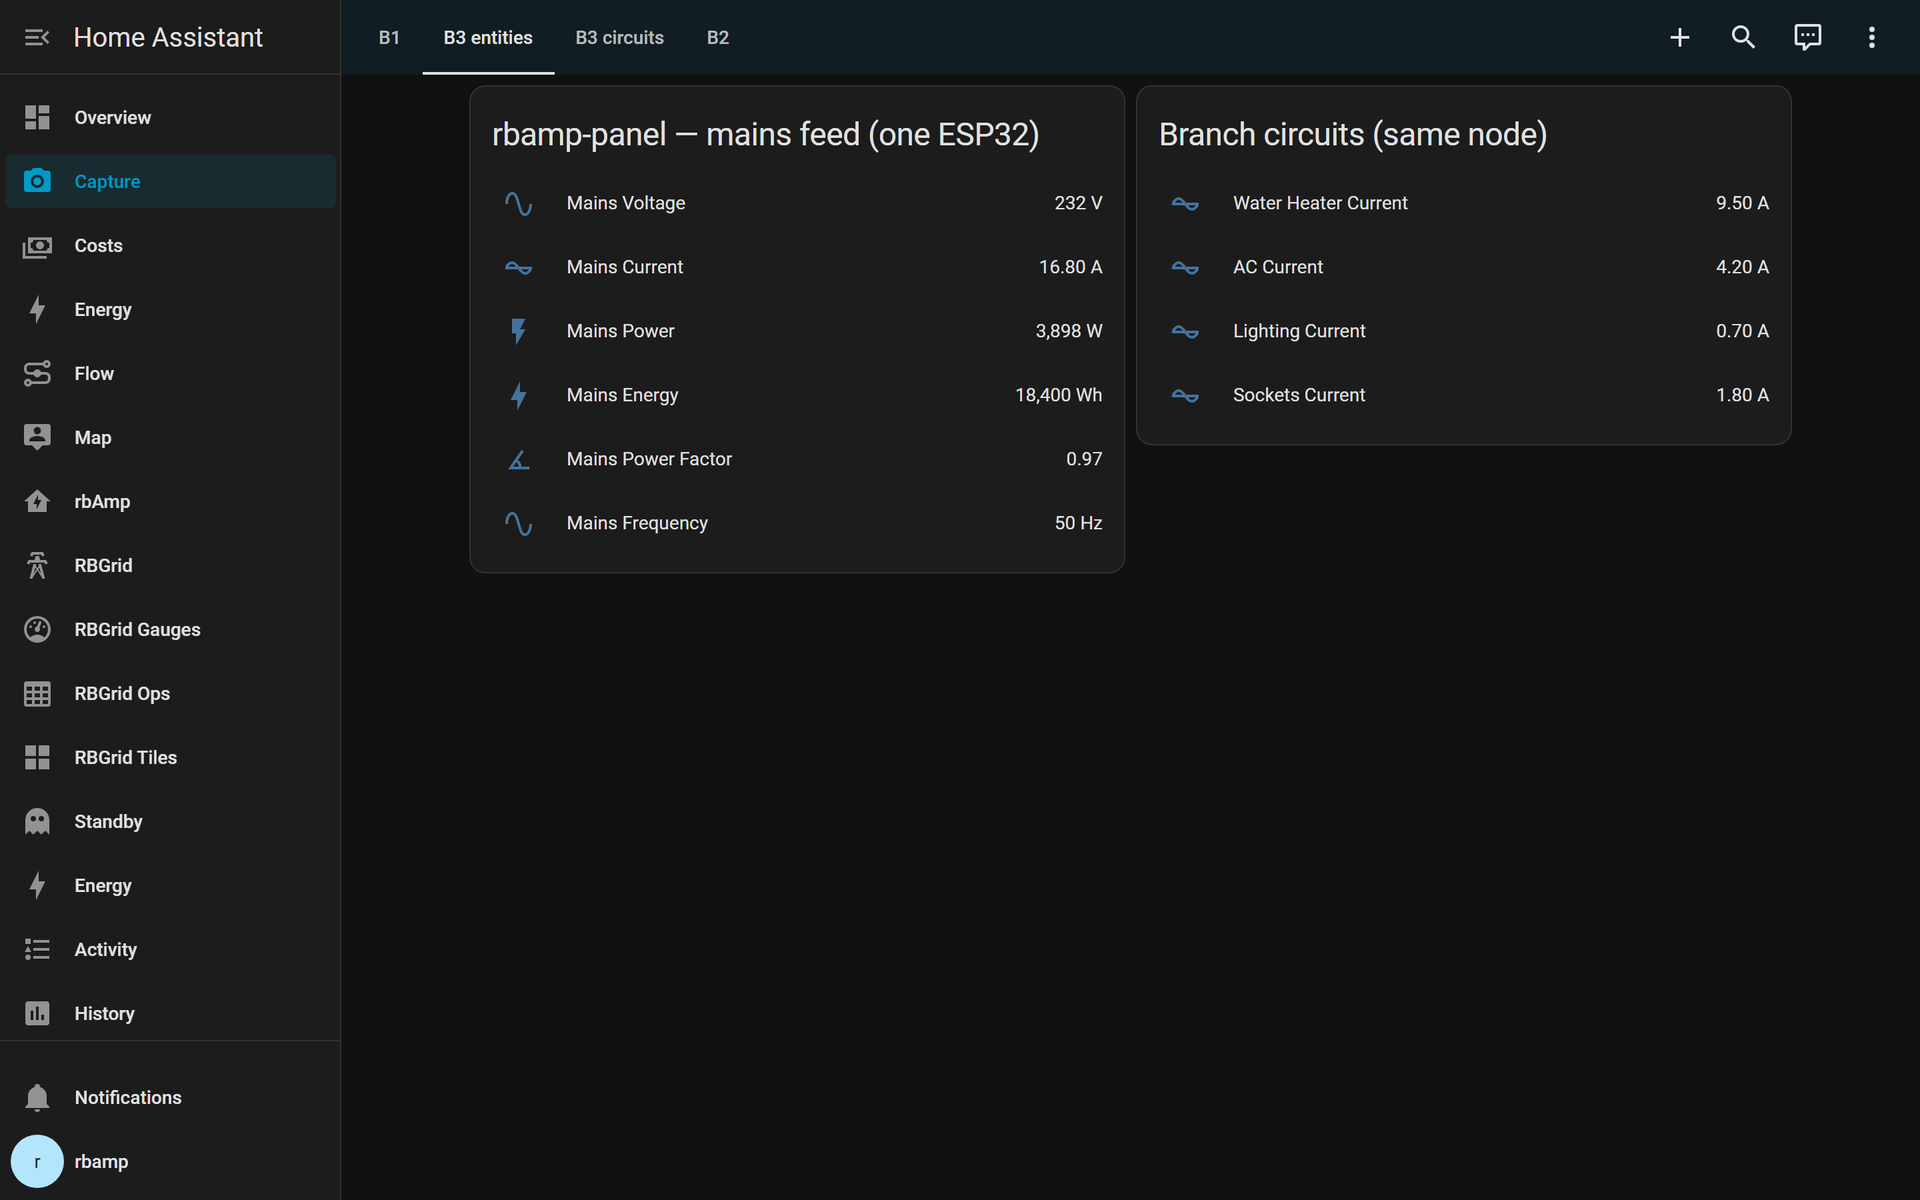
Task: Click the Lighting Current icon
Action: [x=1185, y=331]
